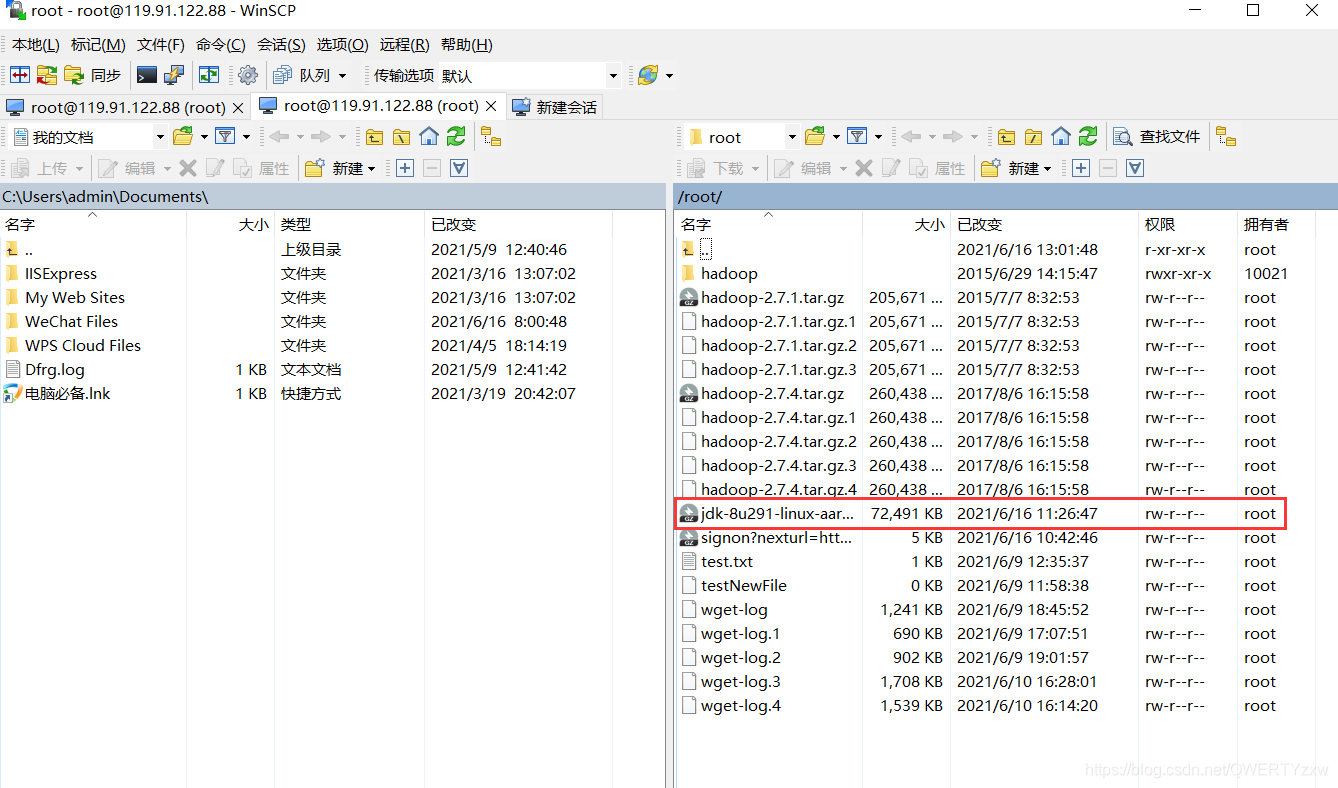Viewport: 1338px width, 788px height.
Task: Open in PuTTY icon in toolbar
Action: tap(174, 75)
